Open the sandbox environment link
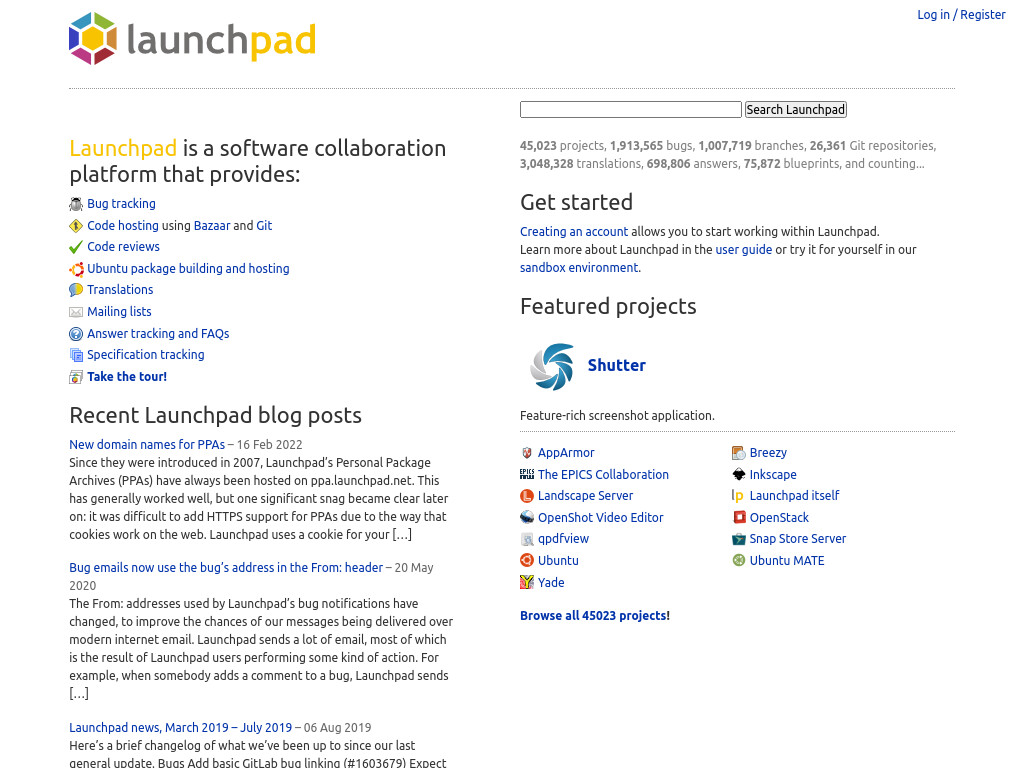 click(x=579, y=268)
